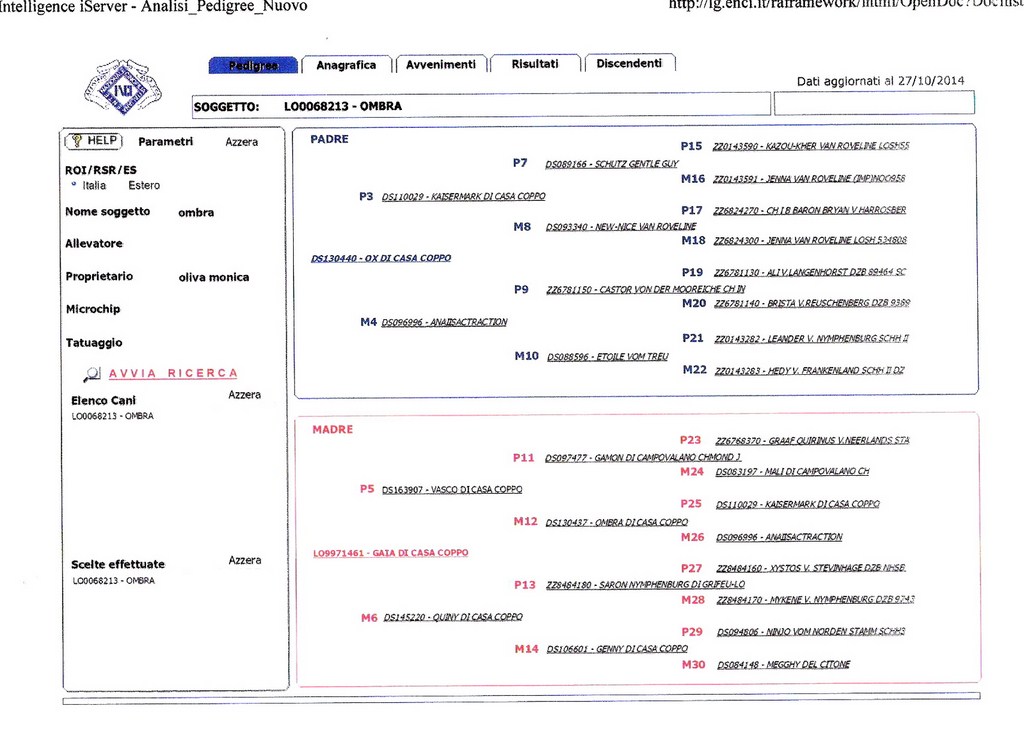Open M12 OMBRA DI CASA COPPO link
1024x740 pixels.
[617, 522]
